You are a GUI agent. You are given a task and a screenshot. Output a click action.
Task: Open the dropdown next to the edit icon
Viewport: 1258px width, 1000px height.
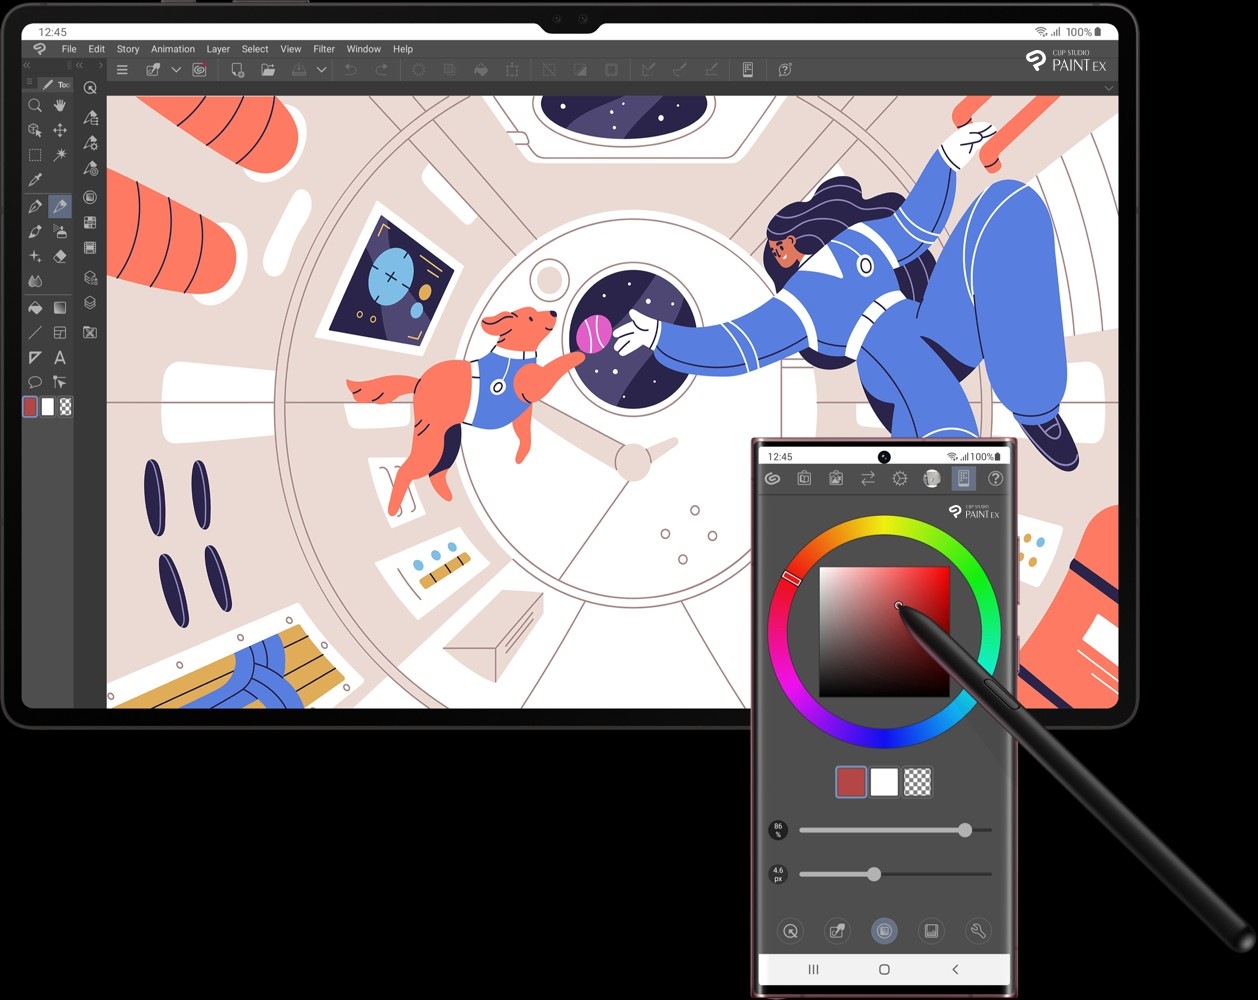(x=176, y=70)
